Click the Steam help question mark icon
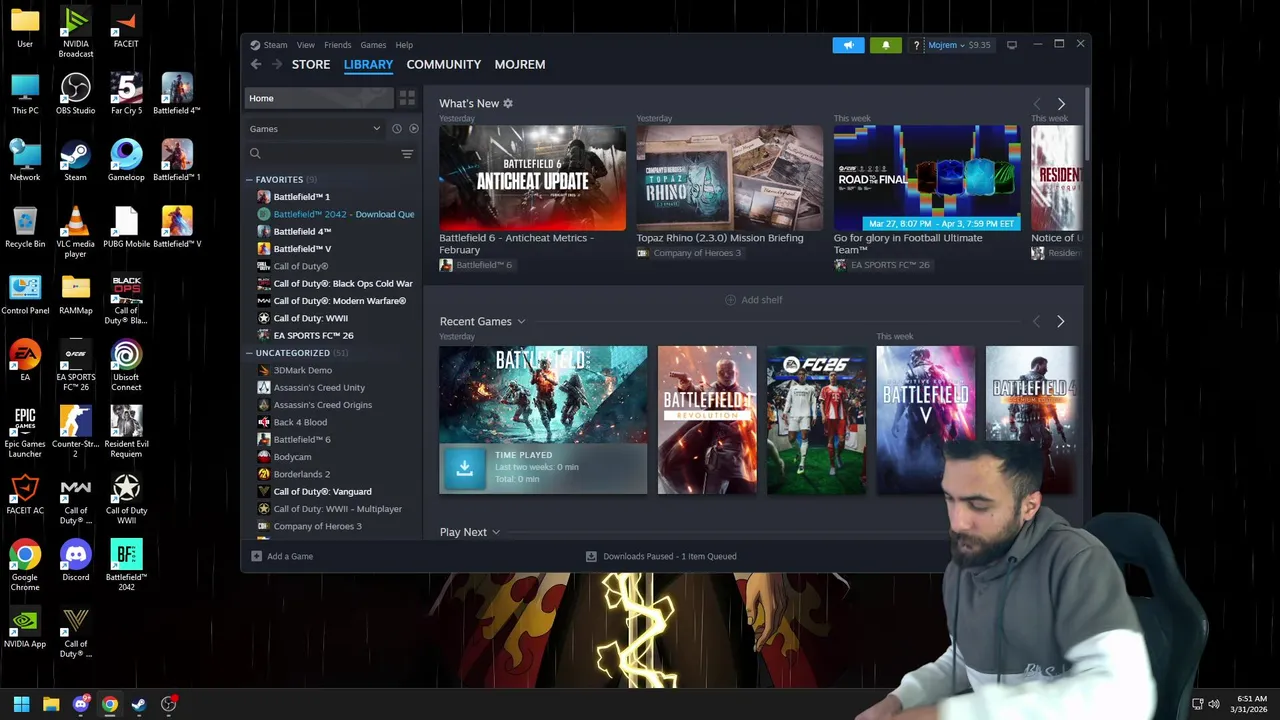The height and width of the screenshot is (720, 1280). tap(916, 45)
